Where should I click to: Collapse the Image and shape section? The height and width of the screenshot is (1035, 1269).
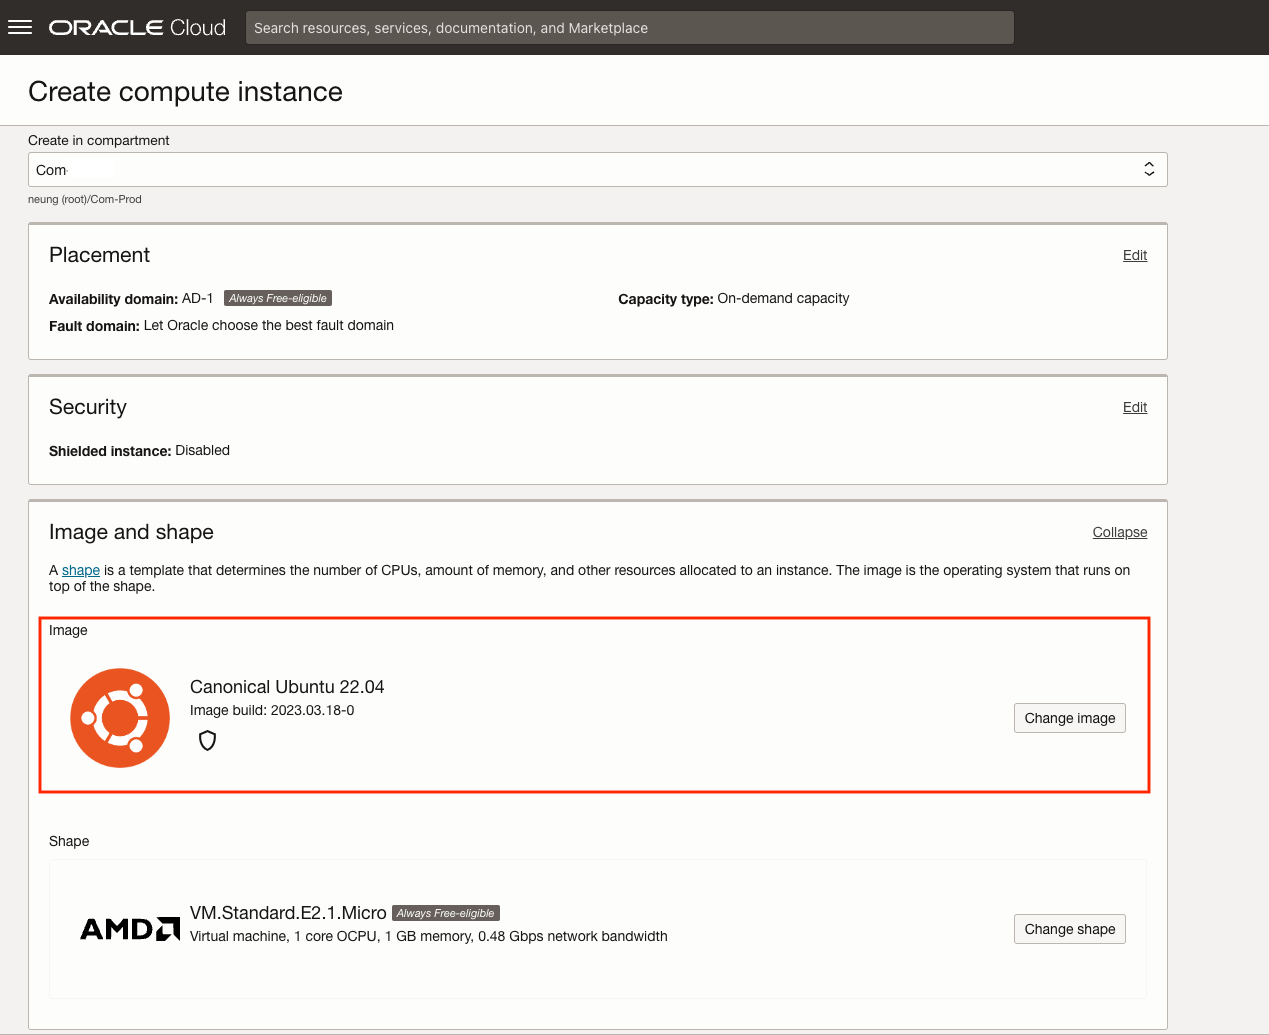click(x=1119, y=532)
